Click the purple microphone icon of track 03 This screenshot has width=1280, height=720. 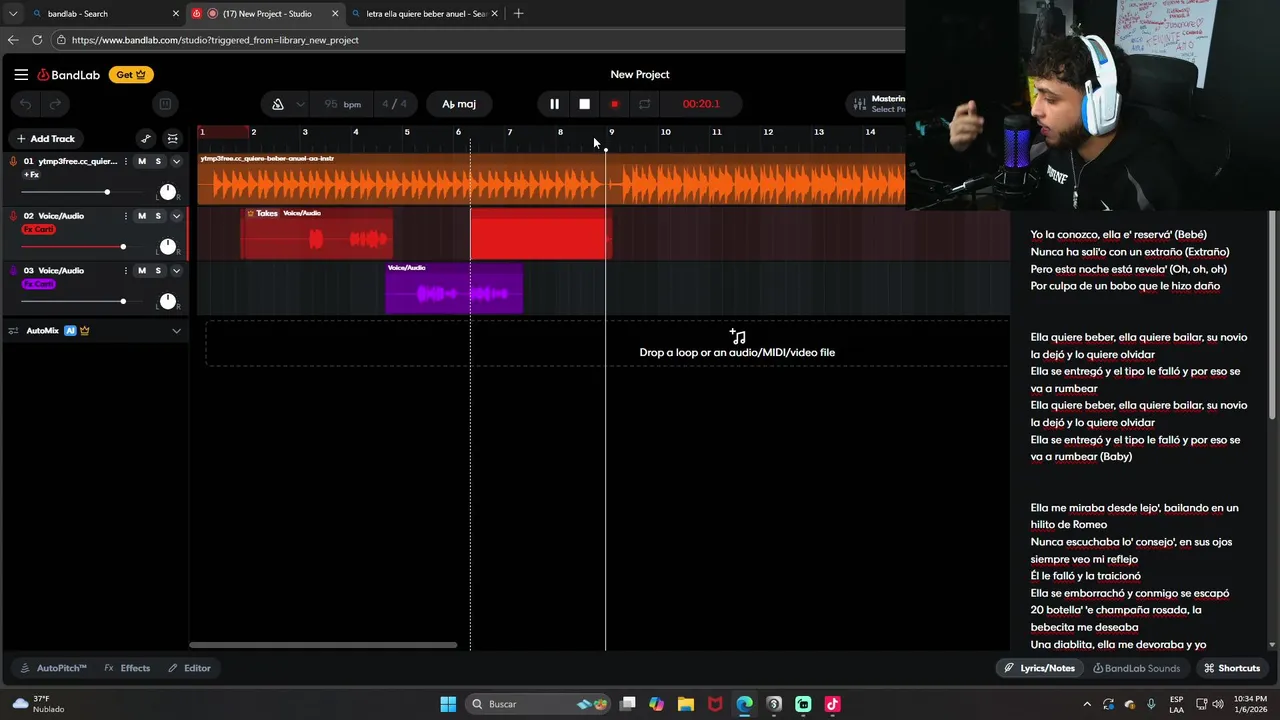coord(13,271)
